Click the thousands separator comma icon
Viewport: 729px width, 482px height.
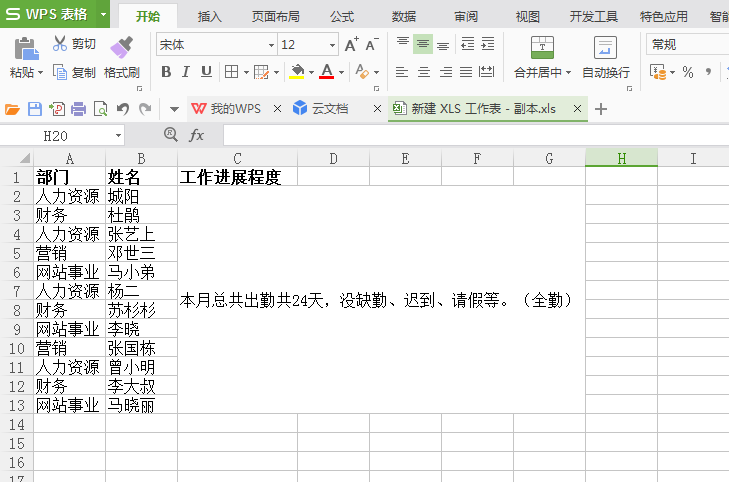click(x=708, y=72)
